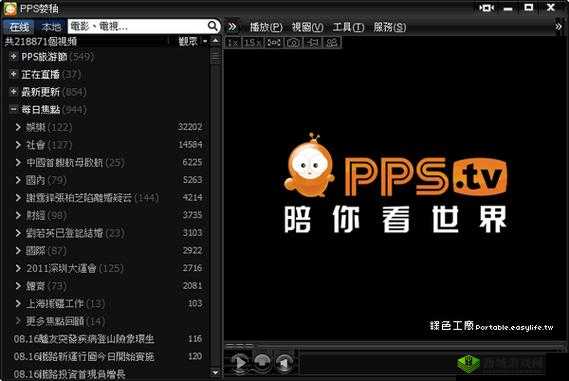Expand the 國內 (79) chevron

tap(18, 180)
